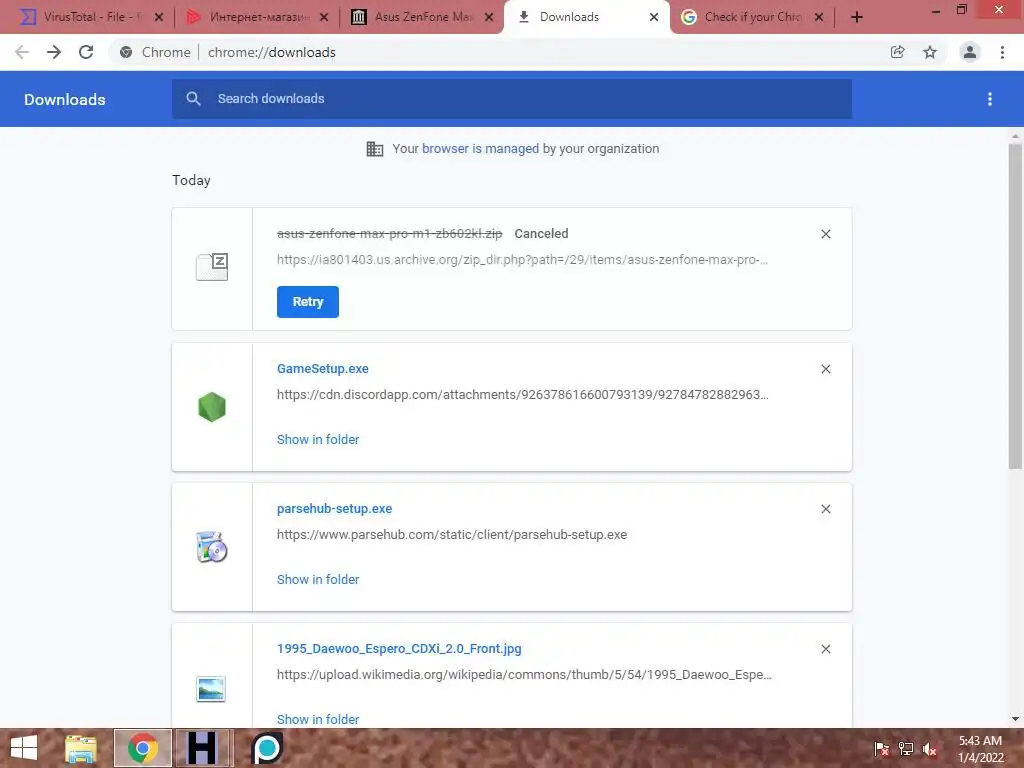Click the chrome://downloads address text
The image size is (1024, 768).
(x=272, y=52)
